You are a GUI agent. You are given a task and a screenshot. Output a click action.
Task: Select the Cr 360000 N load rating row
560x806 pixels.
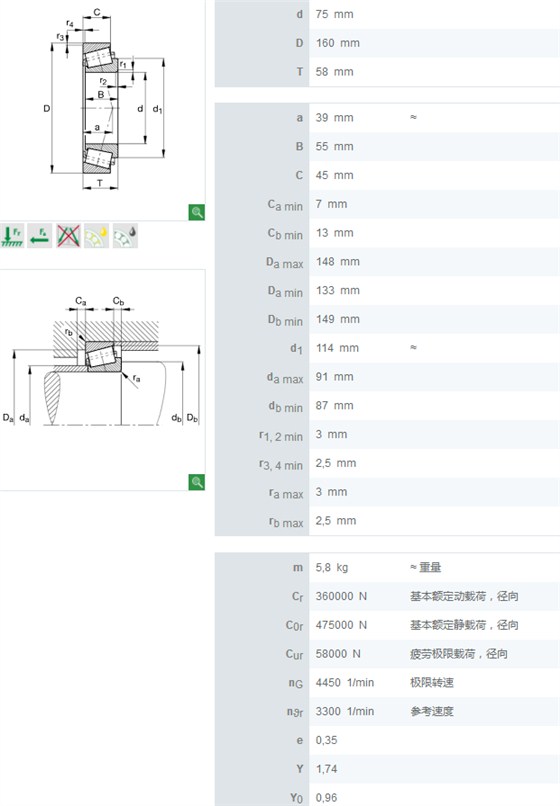click(387, 596)
